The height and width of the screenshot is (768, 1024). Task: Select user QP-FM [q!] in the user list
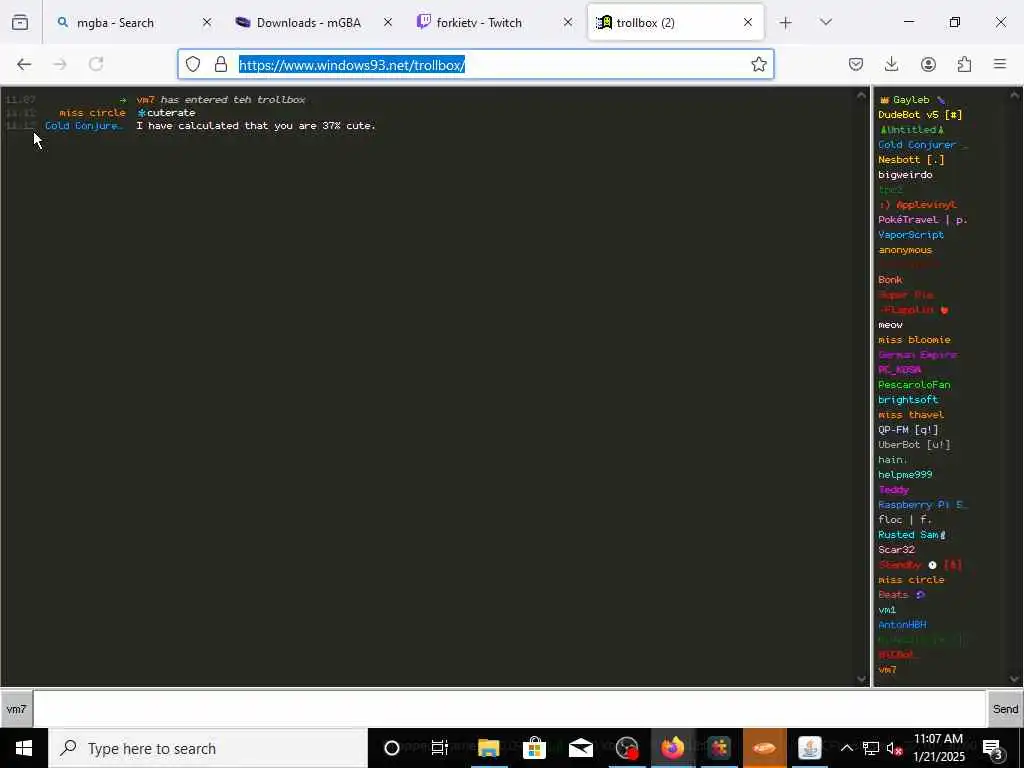click(908, 430)
